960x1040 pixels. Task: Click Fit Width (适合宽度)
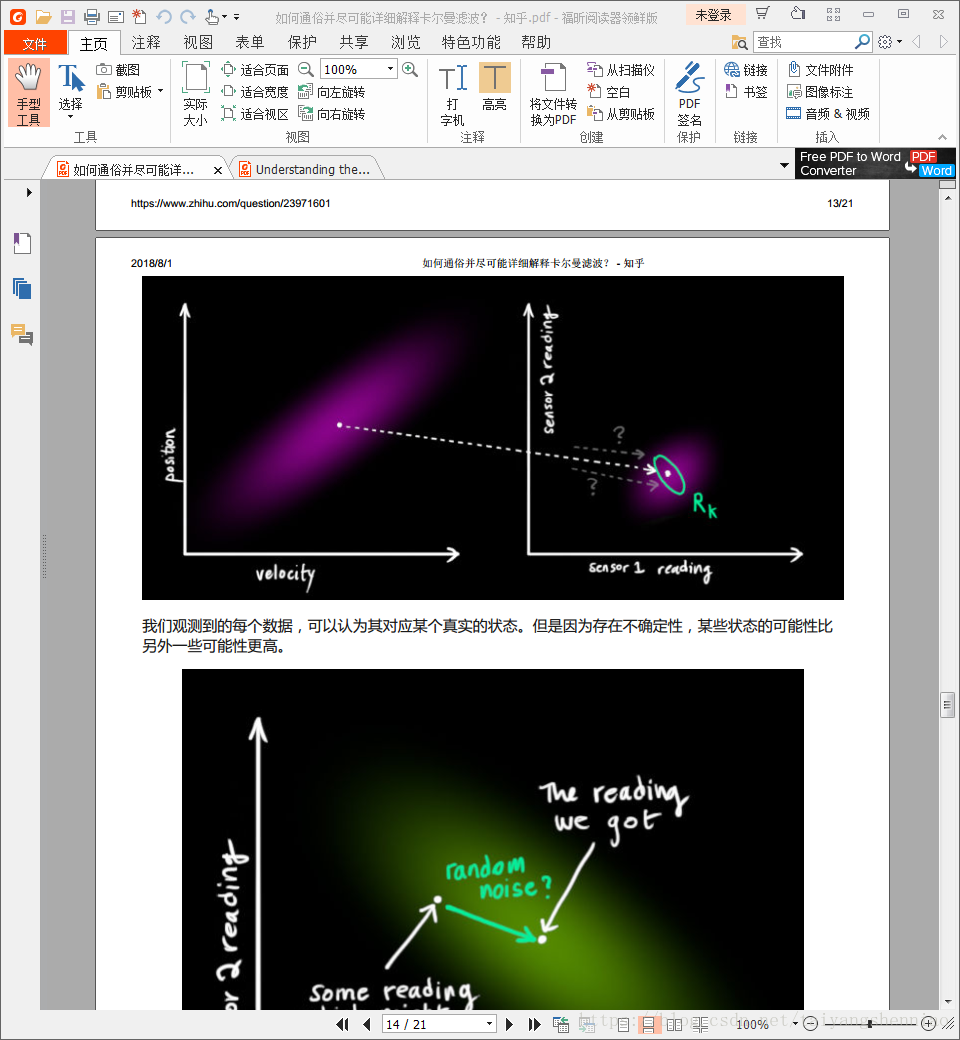click(255, 92)
